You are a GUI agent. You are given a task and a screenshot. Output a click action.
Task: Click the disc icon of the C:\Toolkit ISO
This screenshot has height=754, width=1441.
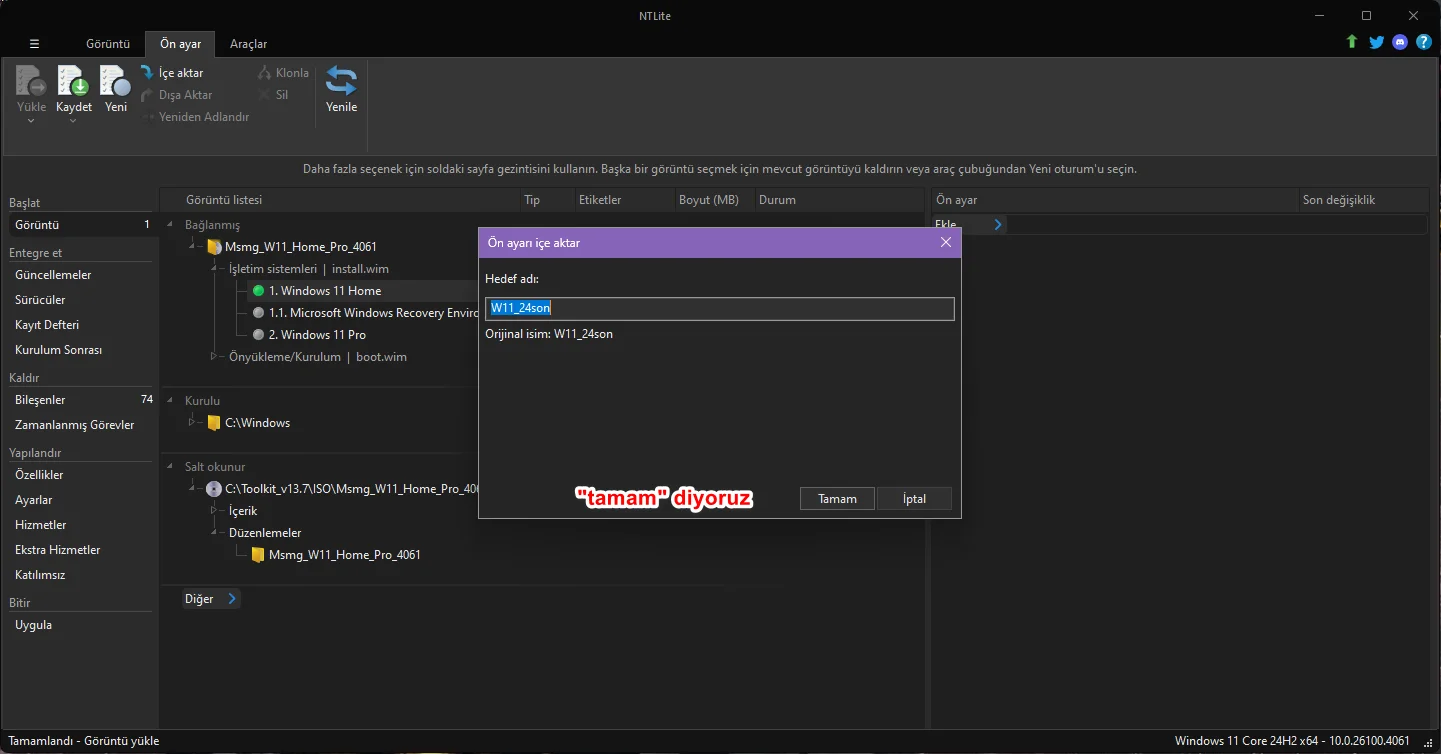point(214,489)
